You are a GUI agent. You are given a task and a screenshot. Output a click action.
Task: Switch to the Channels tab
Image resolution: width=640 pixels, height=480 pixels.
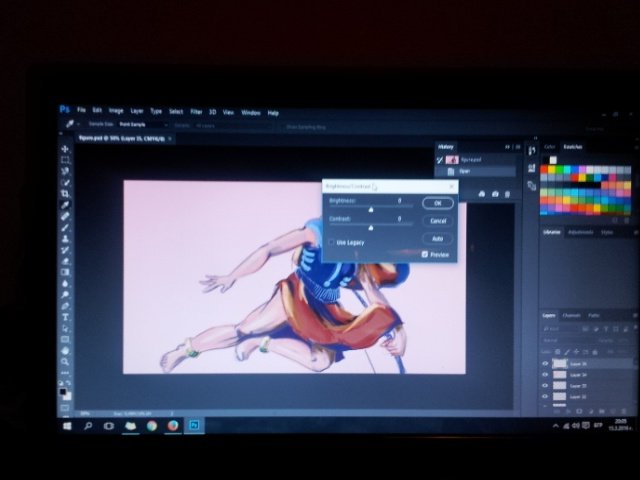[571, 315]
